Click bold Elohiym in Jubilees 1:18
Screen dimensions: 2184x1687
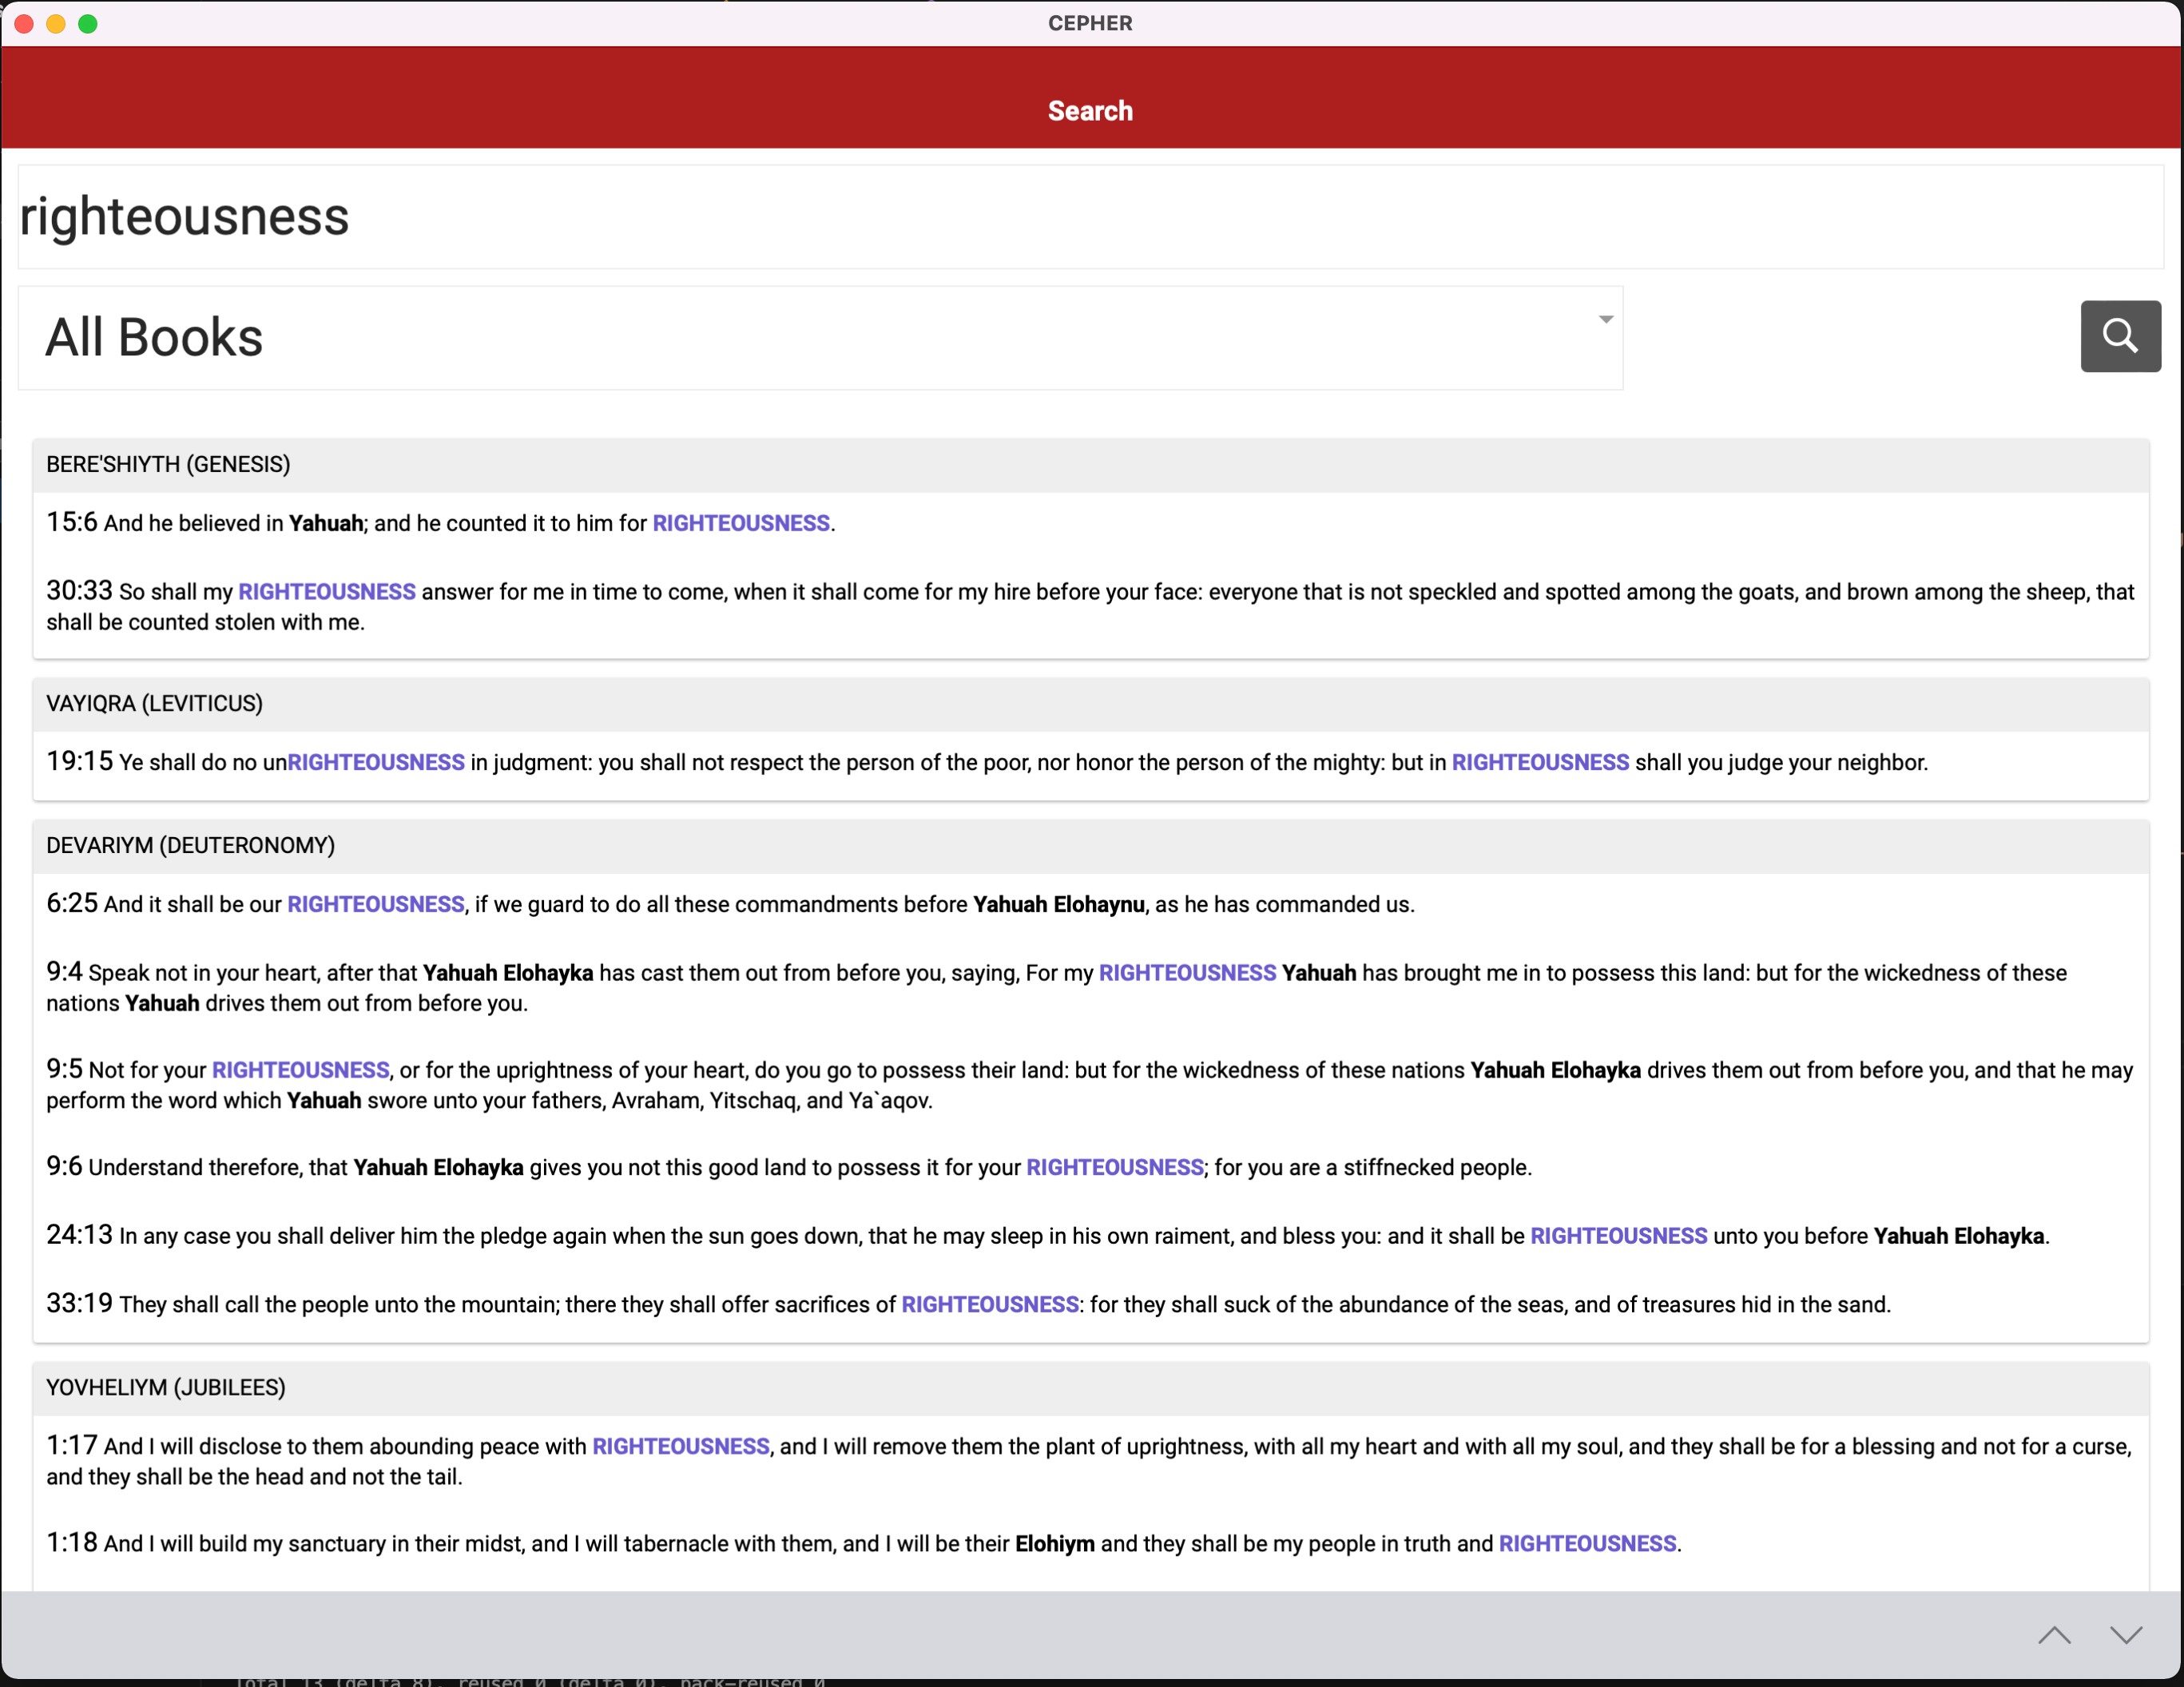[1055, 1544]
